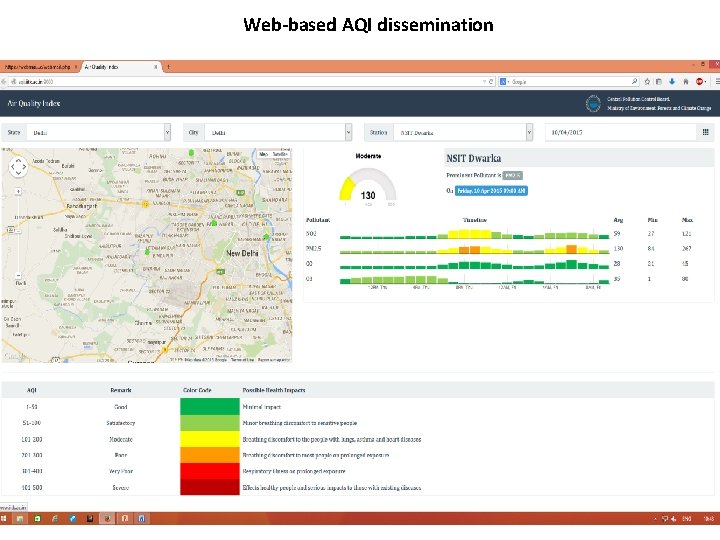Click the green marker near the right map edge
The image size is (720, 540).
coord(266,237)
